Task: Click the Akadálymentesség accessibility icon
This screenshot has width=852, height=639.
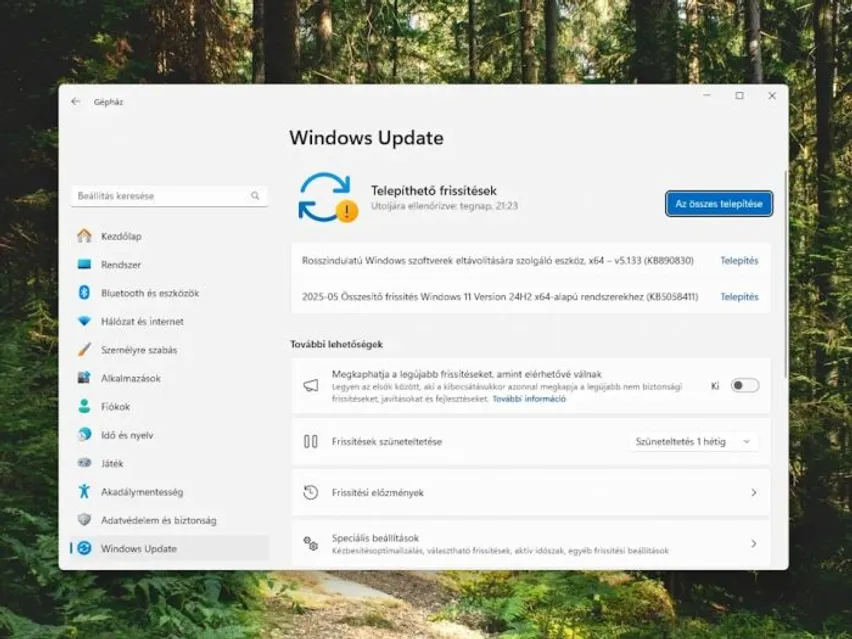Action: (x=84, y=491)
